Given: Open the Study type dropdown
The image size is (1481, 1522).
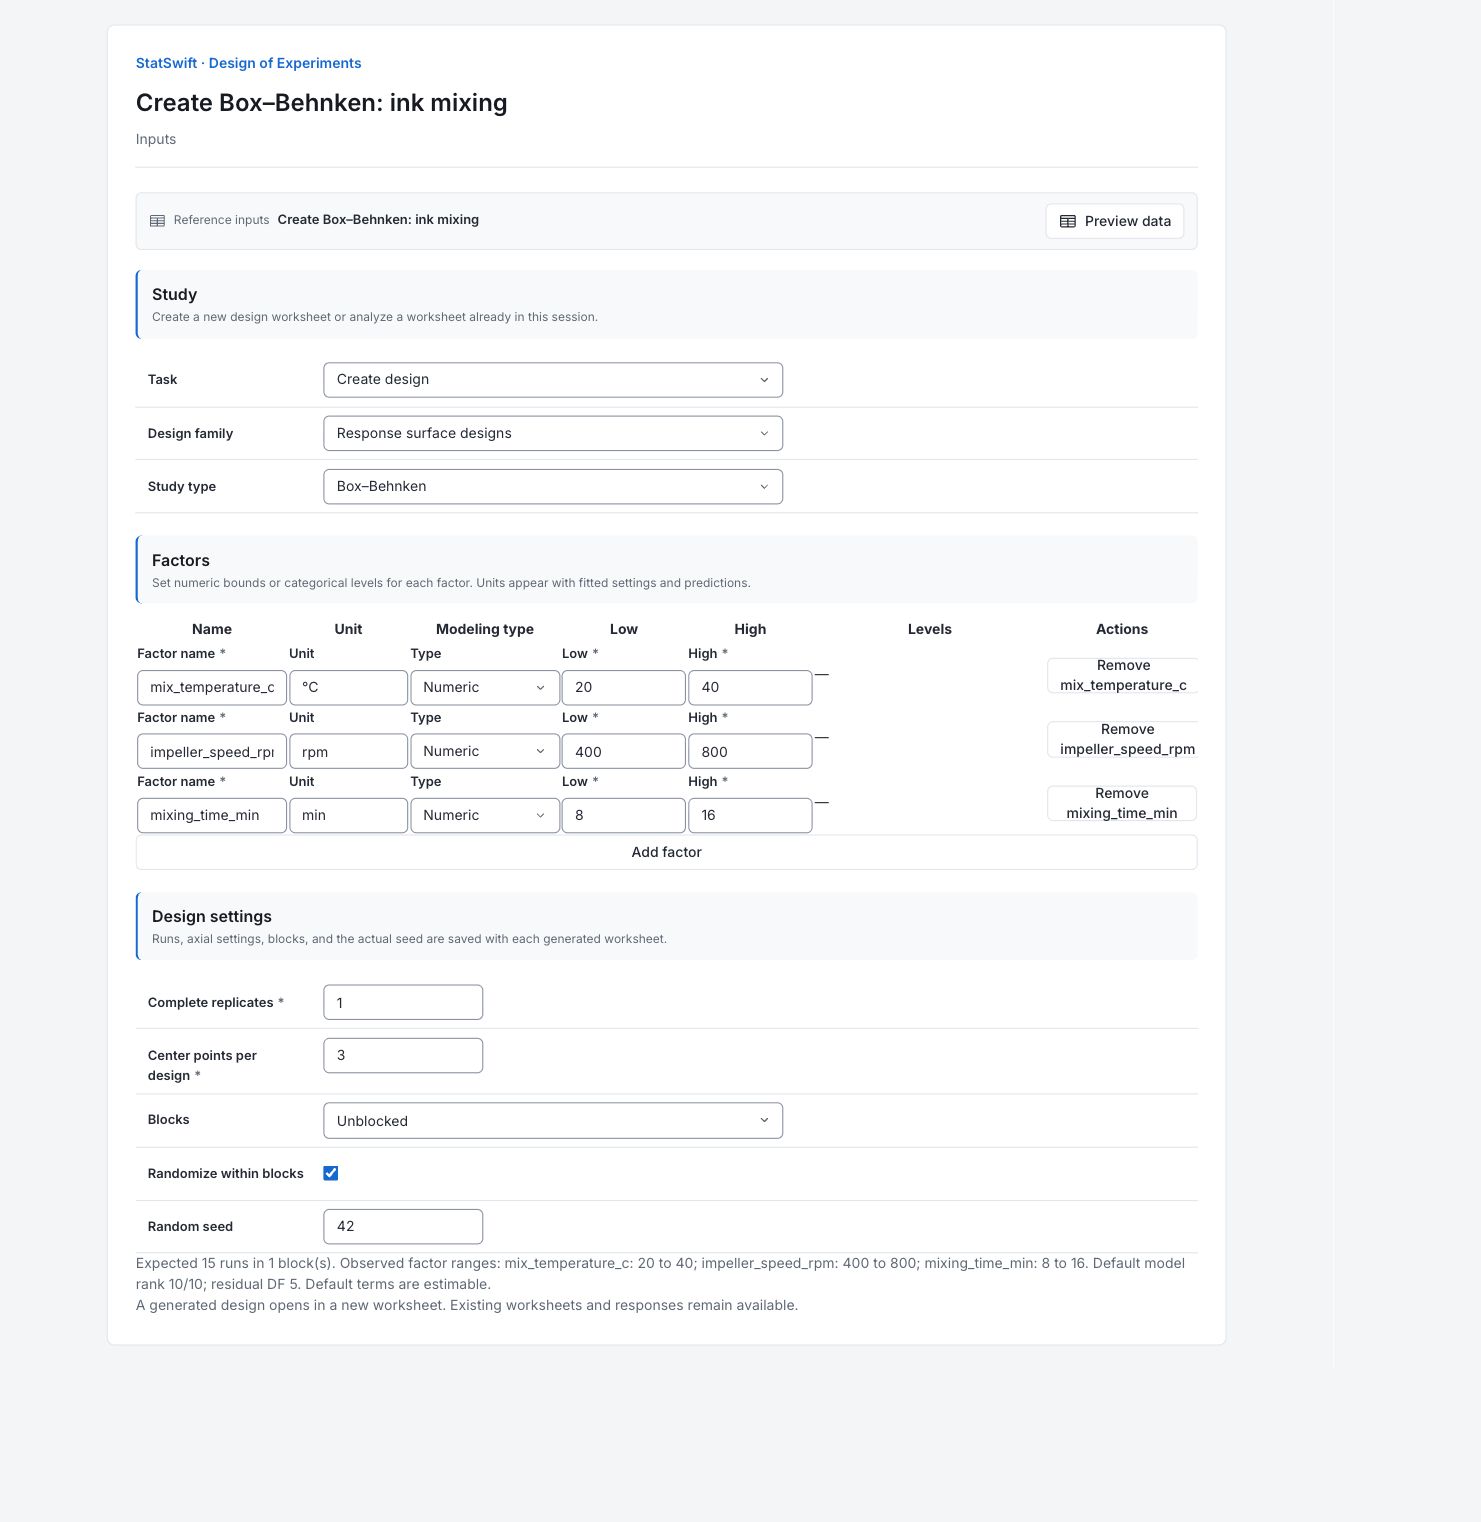Looking at the screenshot, I should pyautogui.click(x=553, y=487).
